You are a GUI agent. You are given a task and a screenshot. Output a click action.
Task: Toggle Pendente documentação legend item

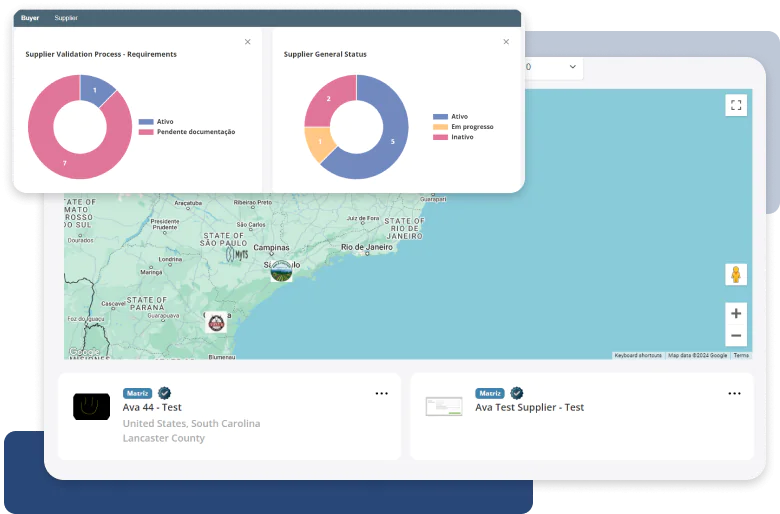(187, 132)
